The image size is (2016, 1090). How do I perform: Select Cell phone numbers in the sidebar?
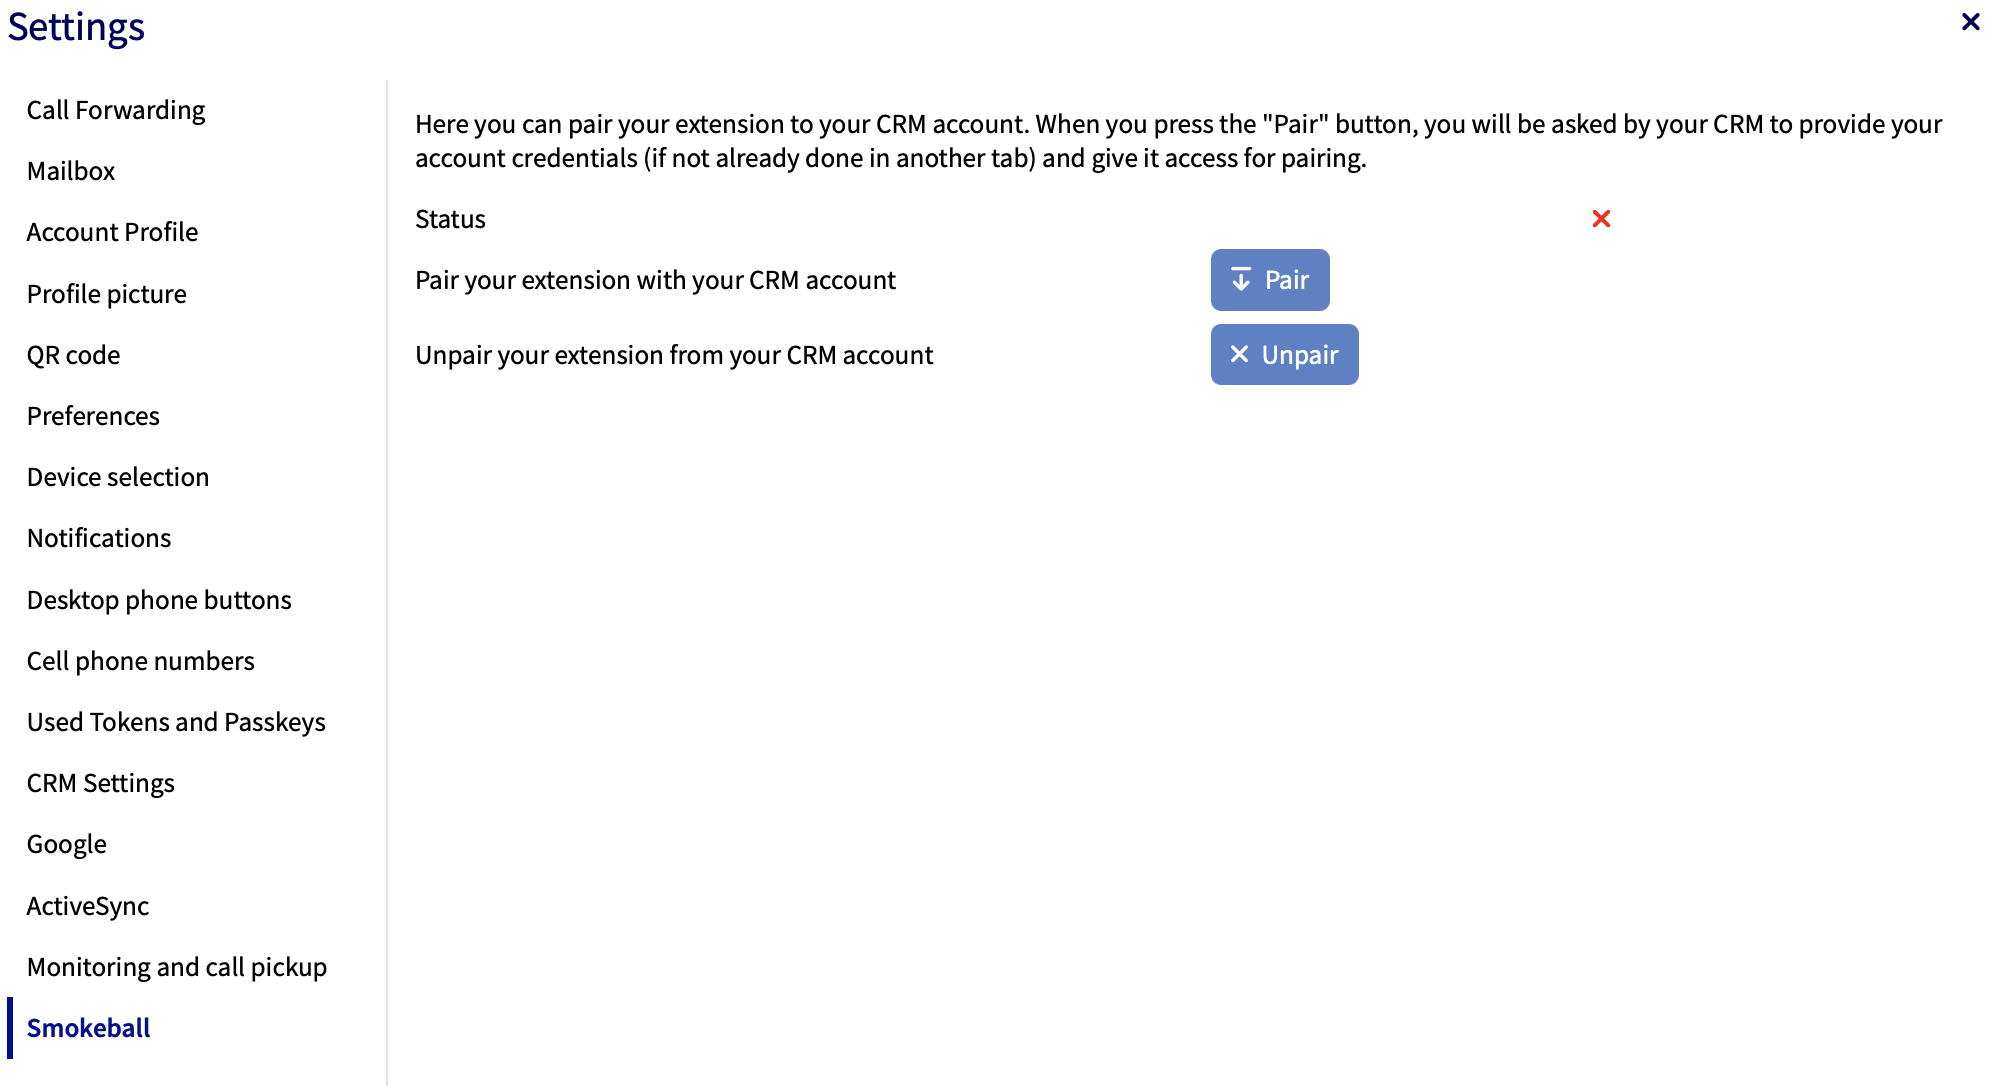pos(141,661)
